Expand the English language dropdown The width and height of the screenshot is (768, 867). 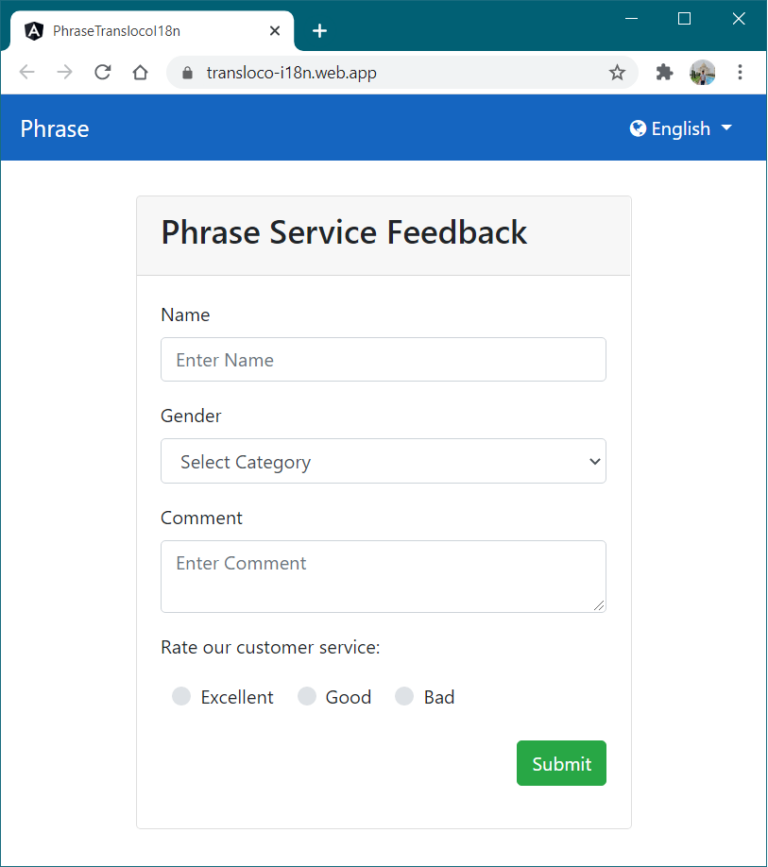click(x=681, y=128)
